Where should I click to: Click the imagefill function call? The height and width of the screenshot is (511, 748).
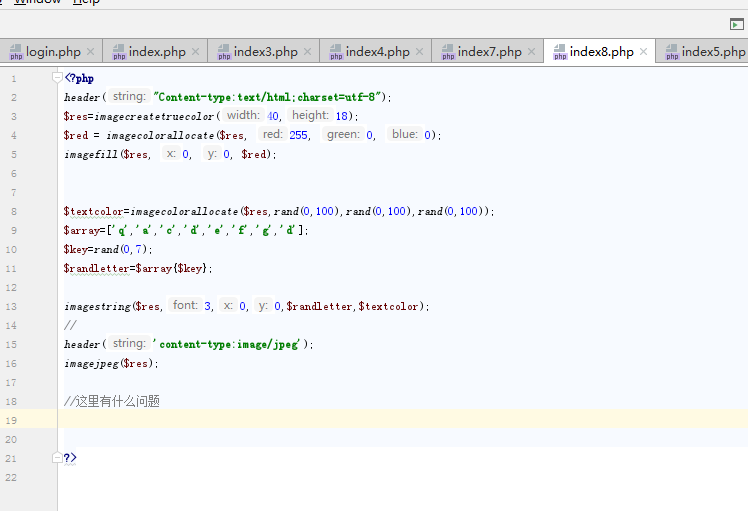91,155
